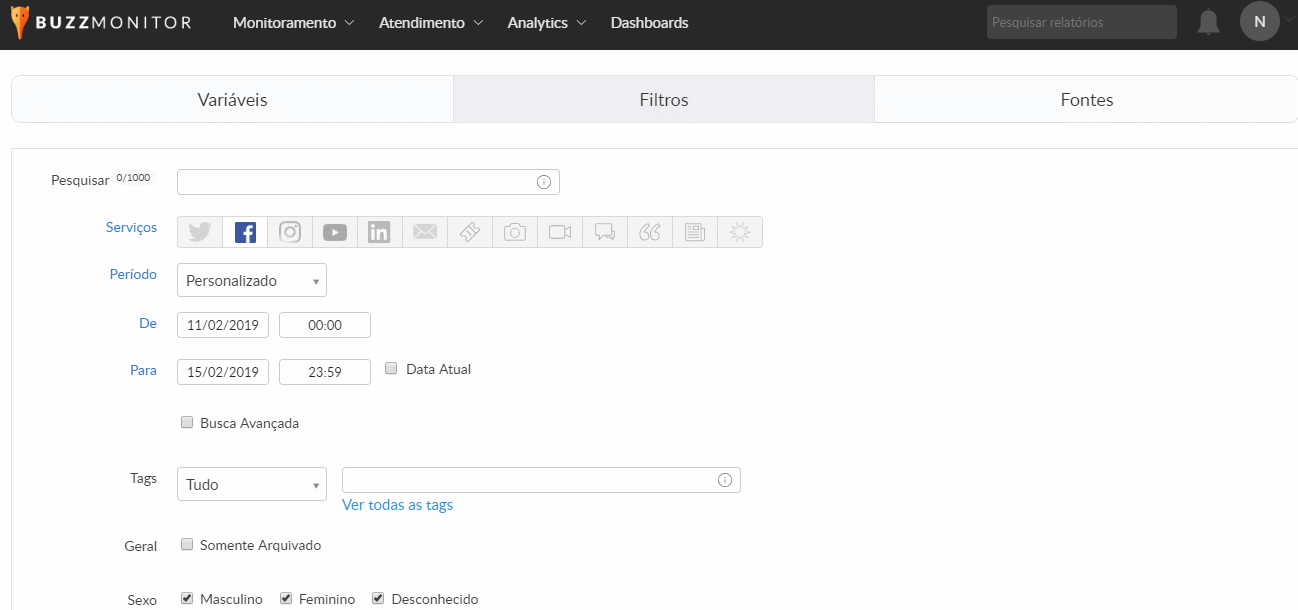Viewport: 1298px width, 610px height.
Task: Open the Período dropdown
Action: (x=251, y=281)
